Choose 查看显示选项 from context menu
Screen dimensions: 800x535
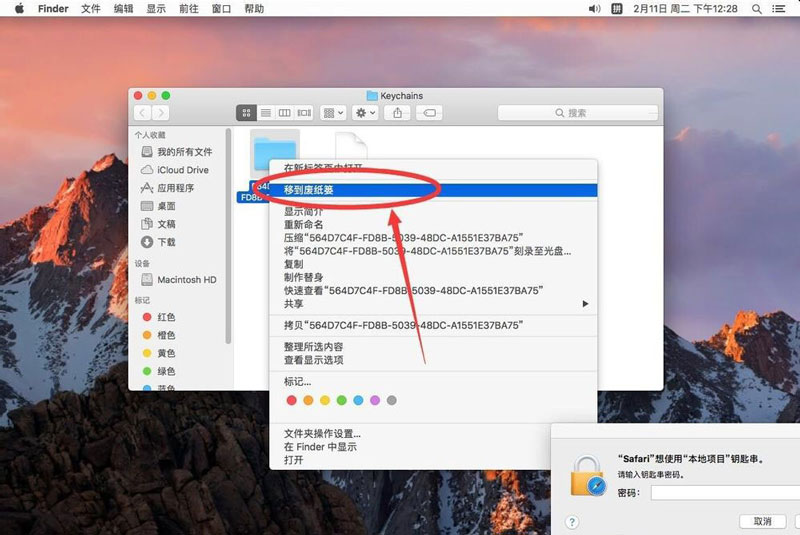click(x=433, y=360)
